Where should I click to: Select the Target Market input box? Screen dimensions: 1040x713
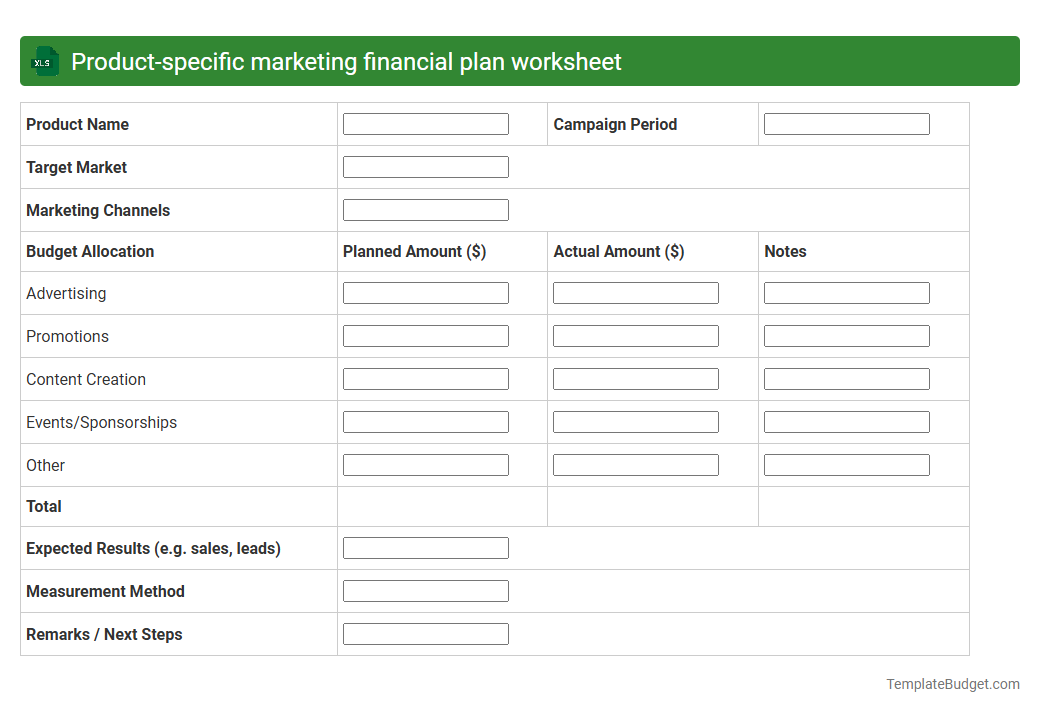[425, 166]
